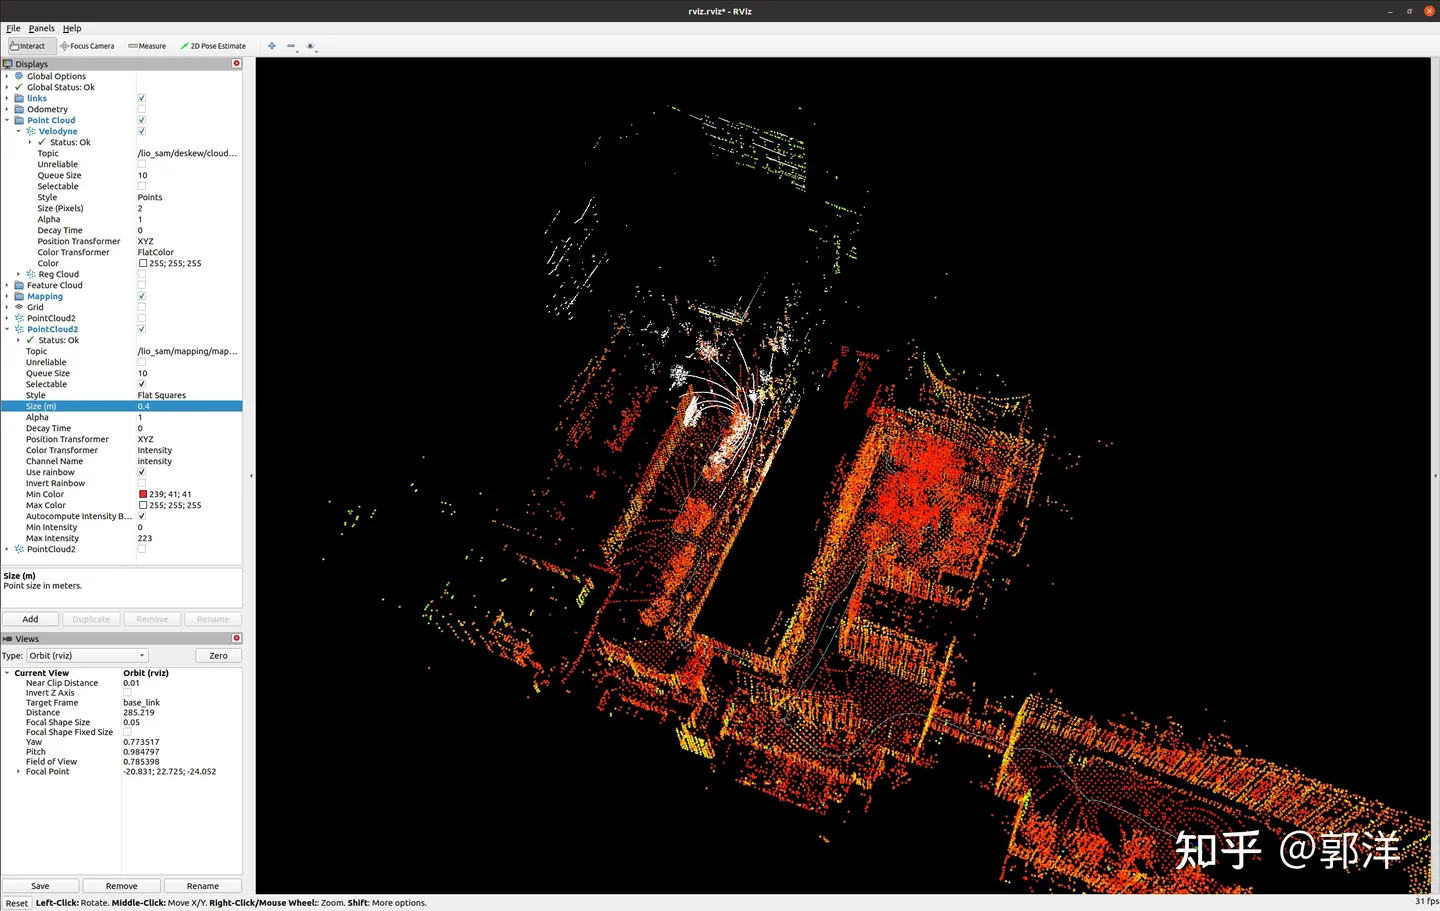The height and width of the screenshot is (911, 1440).
Task: Open the File menu
Action: pyautogui.click(x=13, y=28)
